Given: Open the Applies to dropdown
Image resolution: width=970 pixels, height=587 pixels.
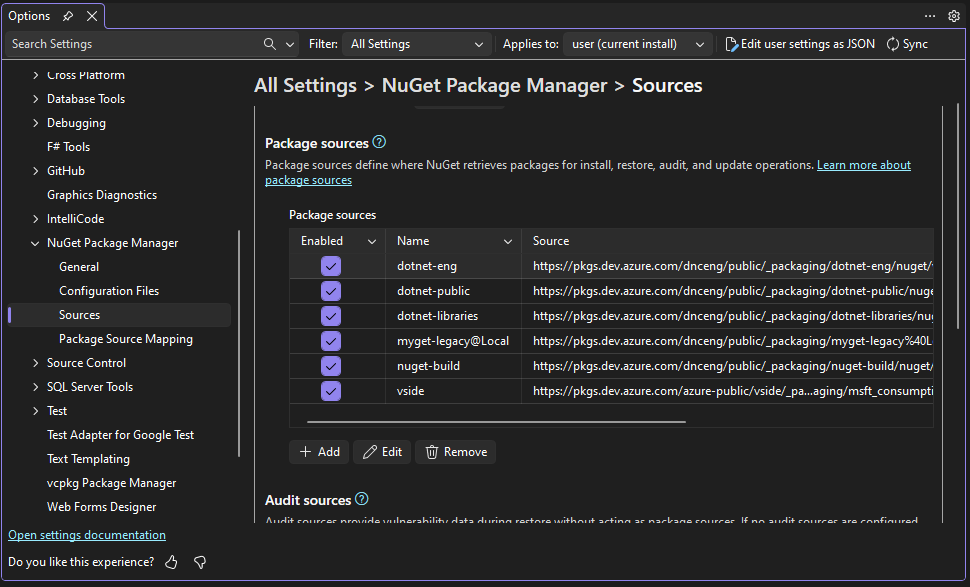Looking at the screenshot, I should click(x=637, y=43).
